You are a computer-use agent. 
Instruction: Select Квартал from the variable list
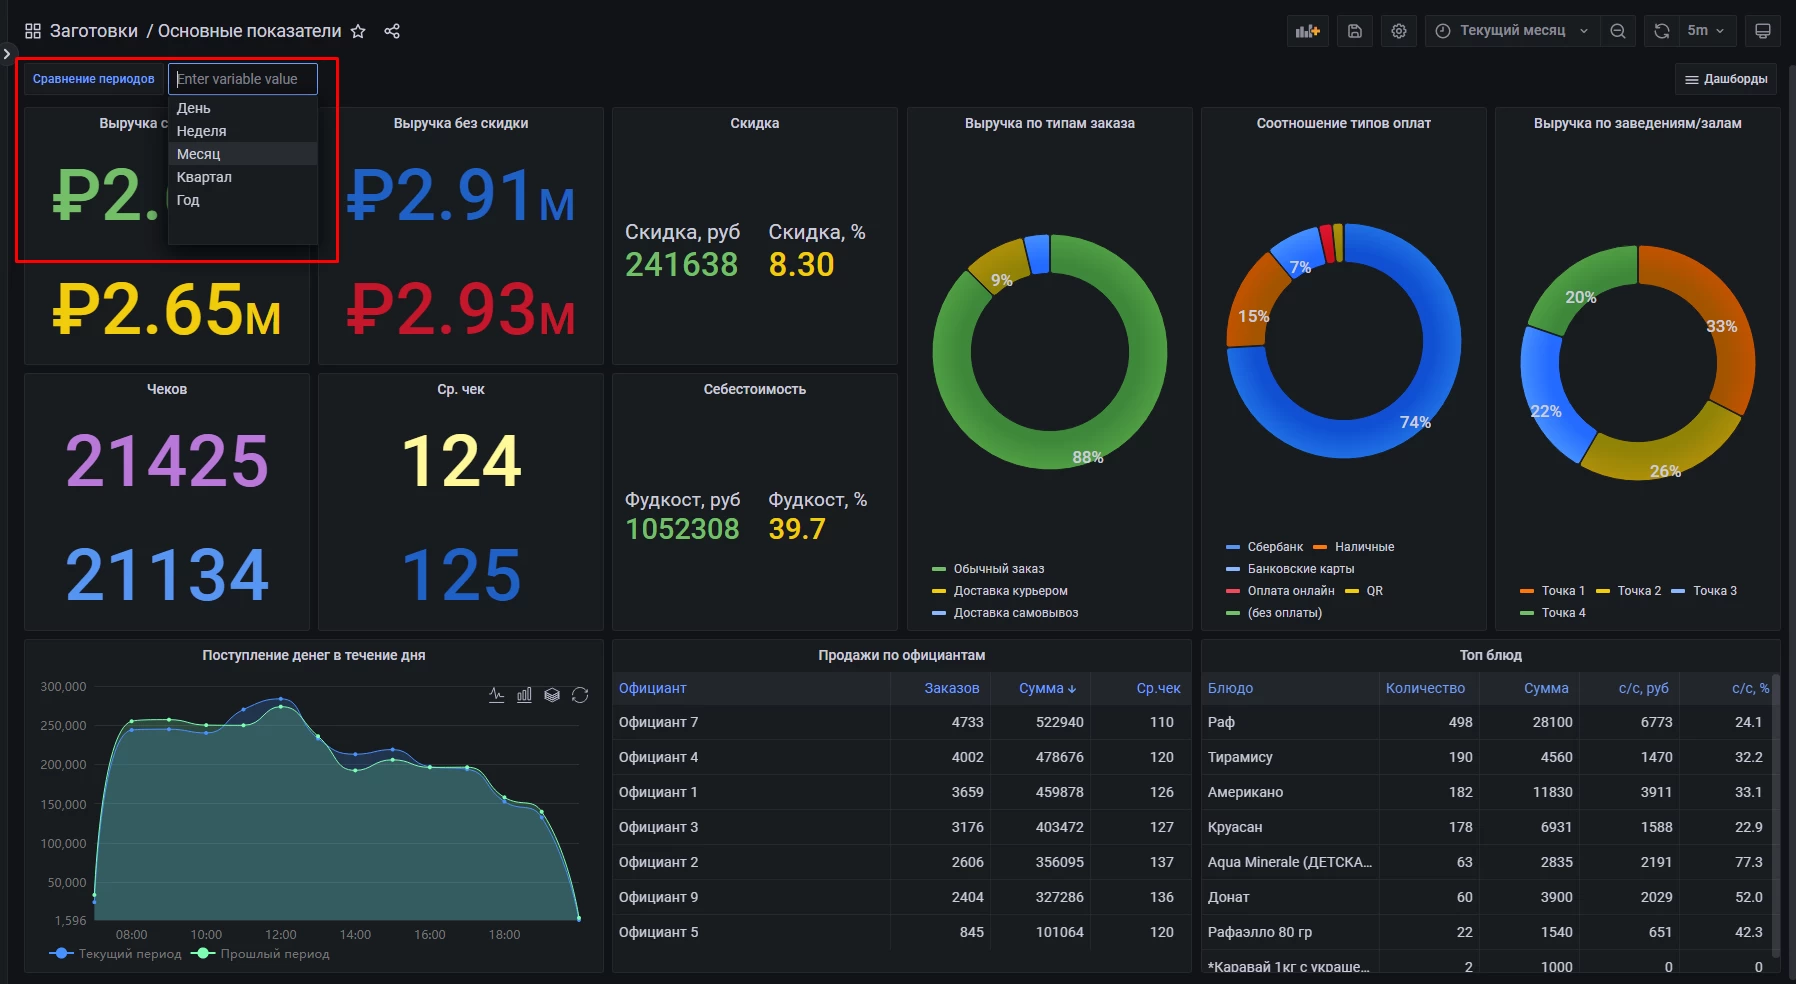[204, 177]
